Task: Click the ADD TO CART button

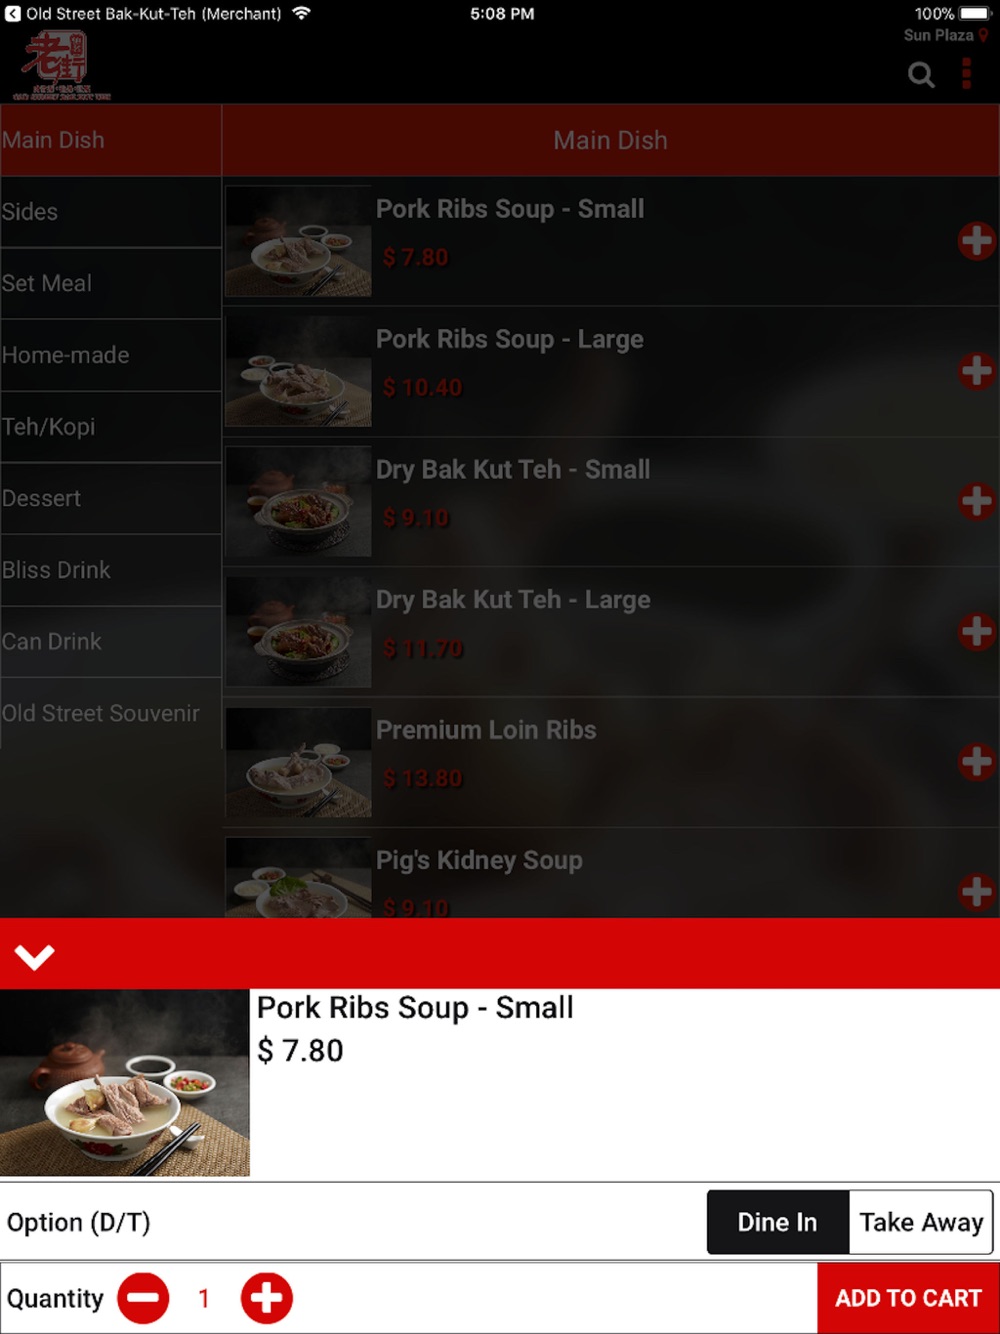Action: click(x=908, y=1298)
